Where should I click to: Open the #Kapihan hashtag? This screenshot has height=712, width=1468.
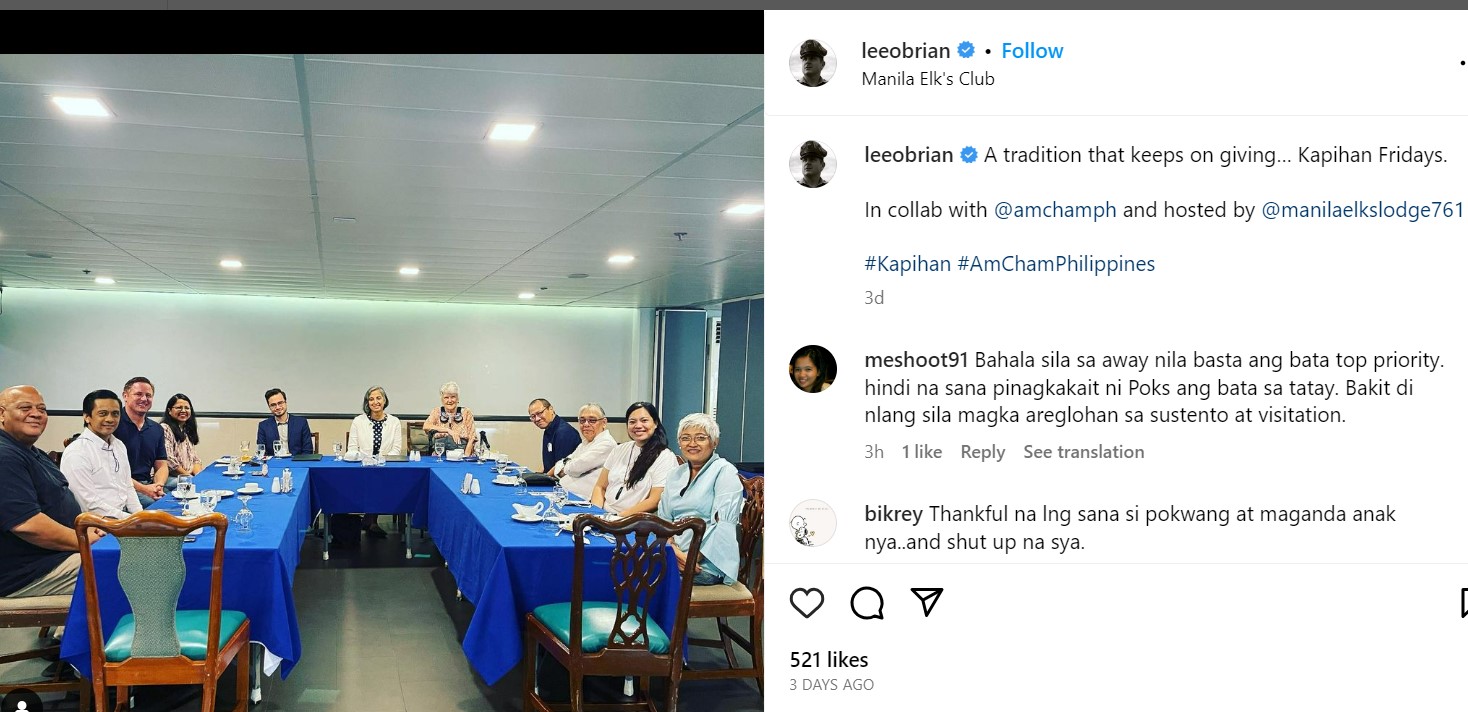click(x=907, y=264)
